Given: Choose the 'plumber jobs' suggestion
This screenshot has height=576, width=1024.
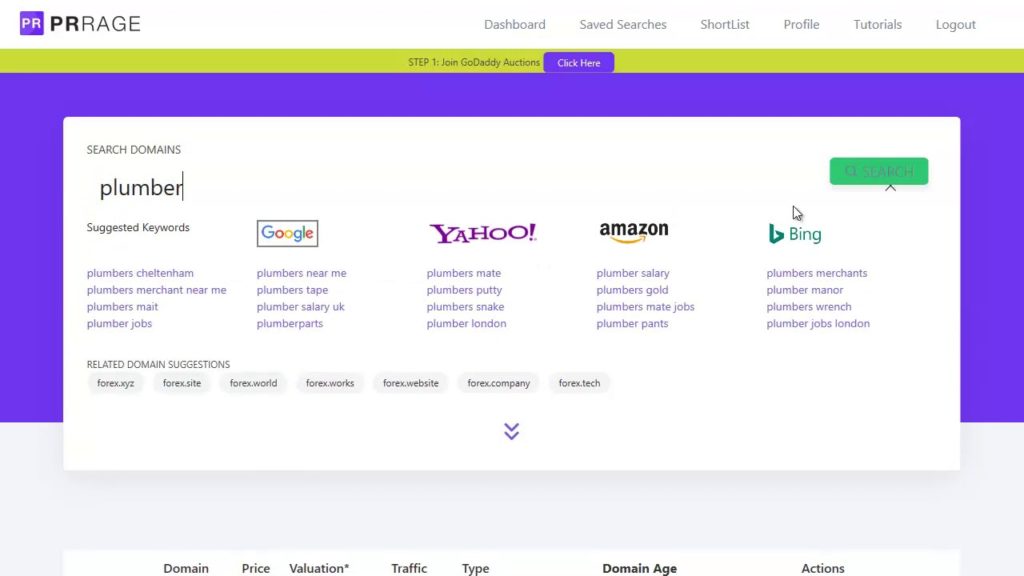Looking at the screenshot, I should [119, 324].
